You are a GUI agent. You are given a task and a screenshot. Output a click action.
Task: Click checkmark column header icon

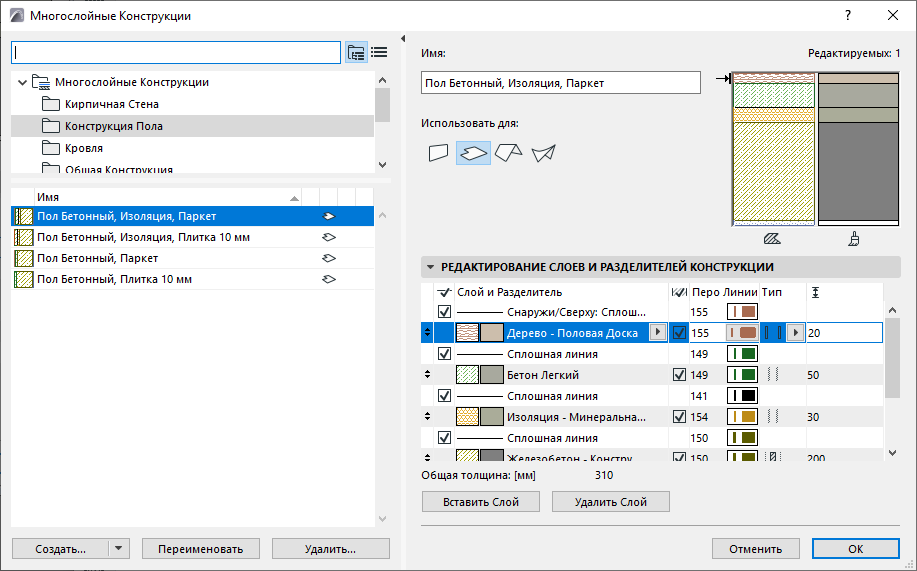[444, 292]
